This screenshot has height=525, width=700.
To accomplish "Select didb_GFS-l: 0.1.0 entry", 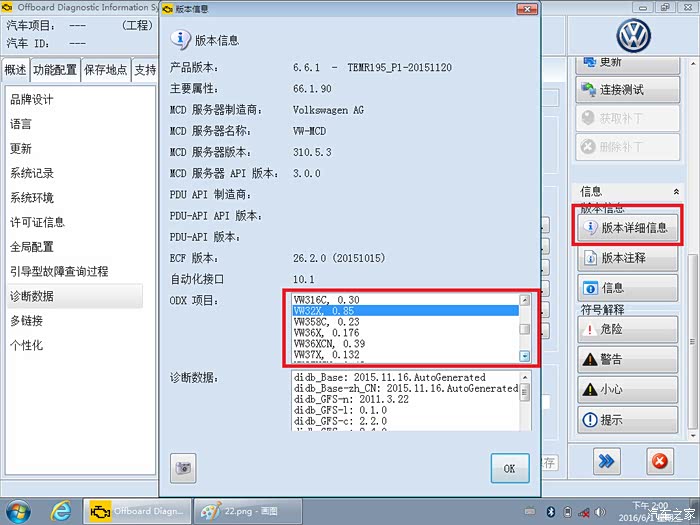I will (405, 410).
